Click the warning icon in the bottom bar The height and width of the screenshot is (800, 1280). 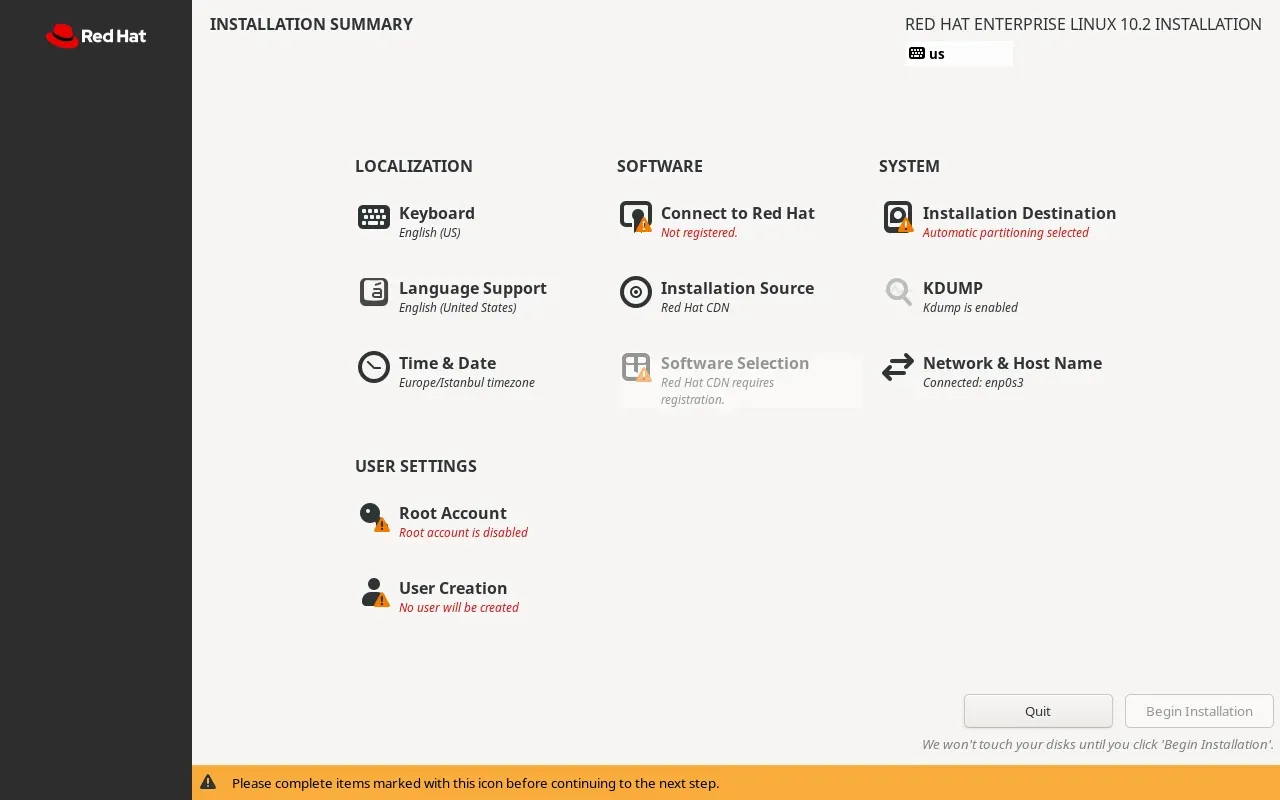(x=208, y=782)
